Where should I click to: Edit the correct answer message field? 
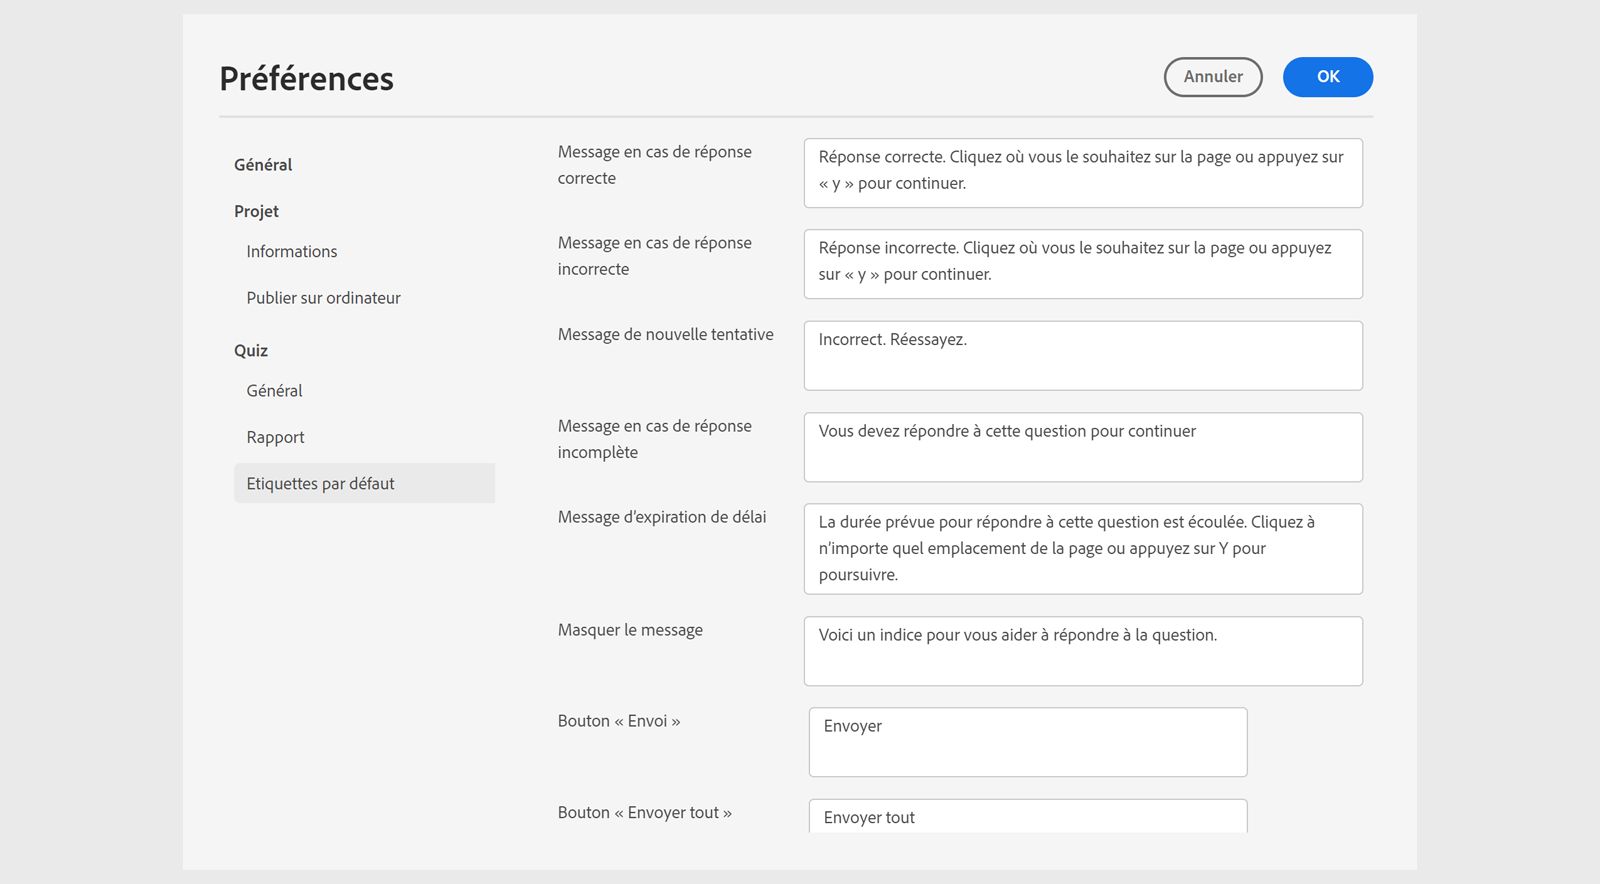click(1082, 172)
